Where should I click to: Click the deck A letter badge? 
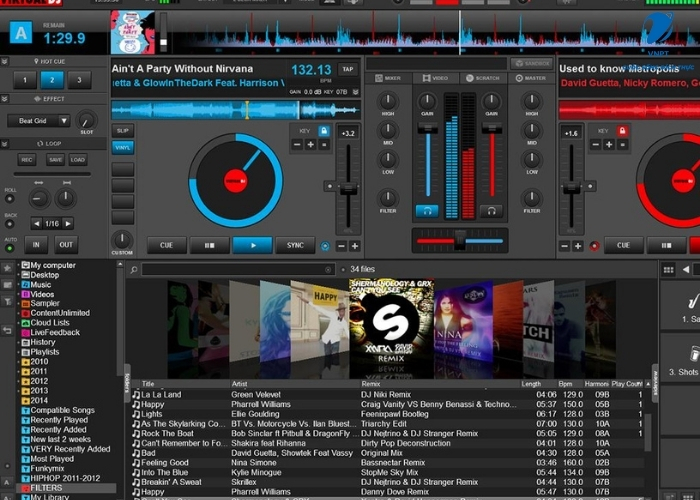tap(21, 33)
